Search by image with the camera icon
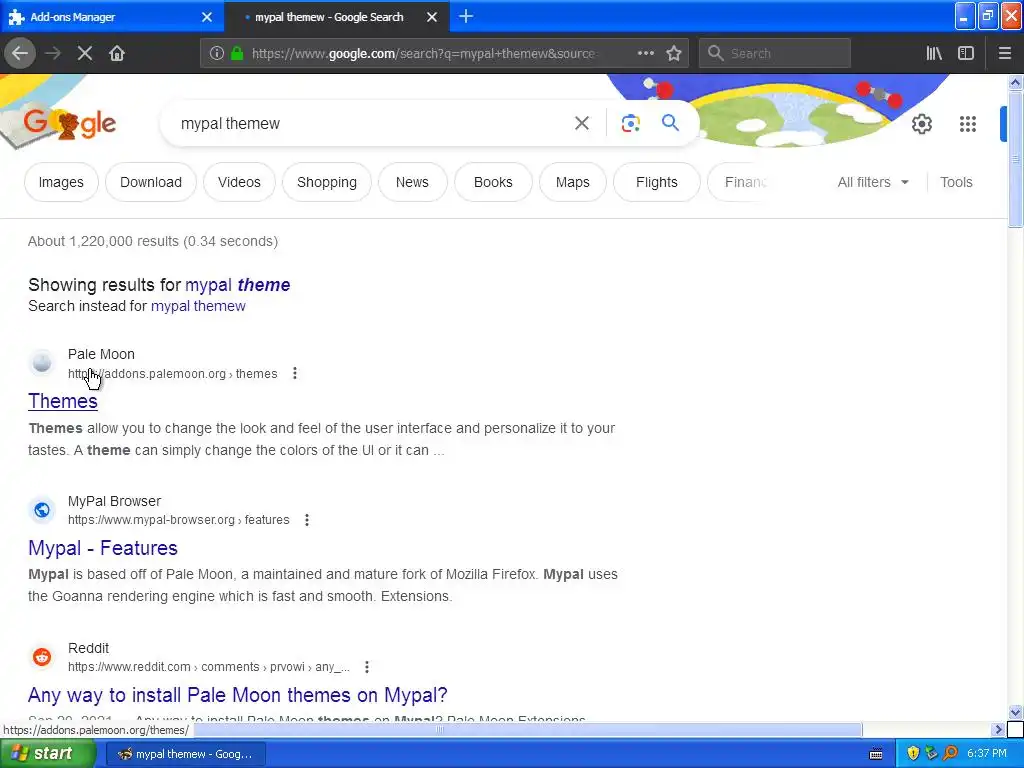1024x768 pixels. 630,123
